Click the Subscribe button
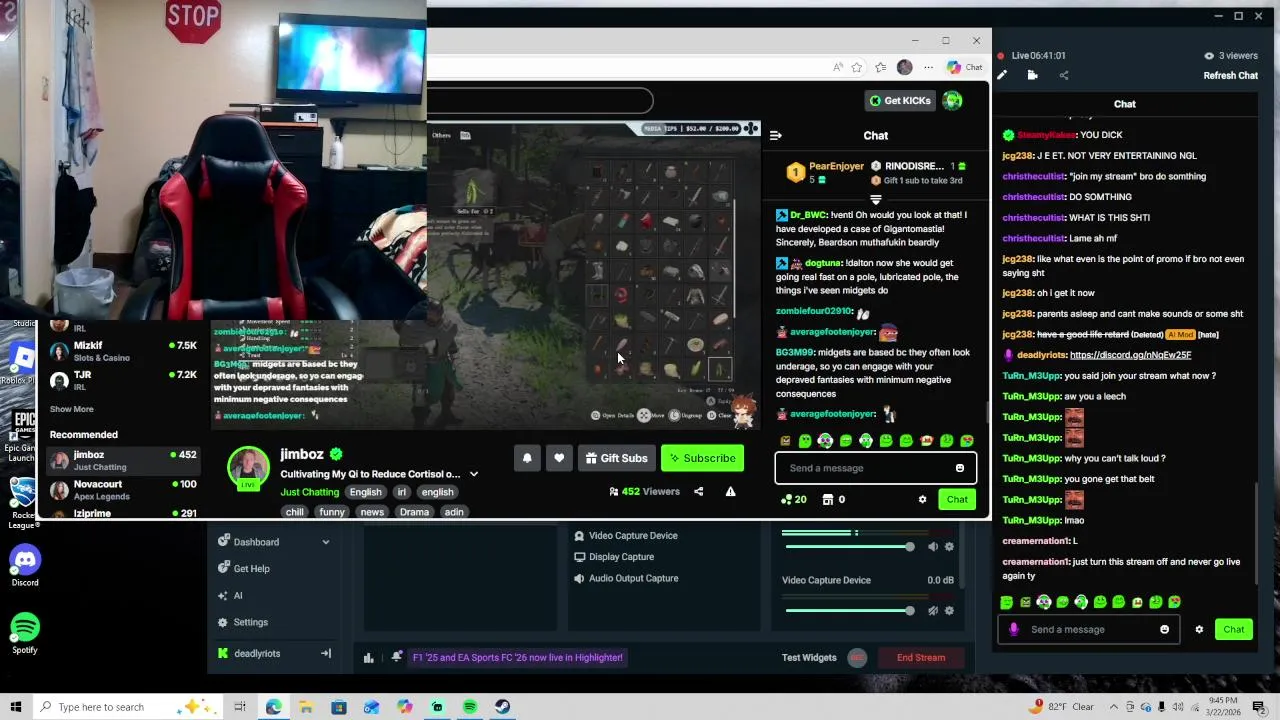 [x=702, y=458]
